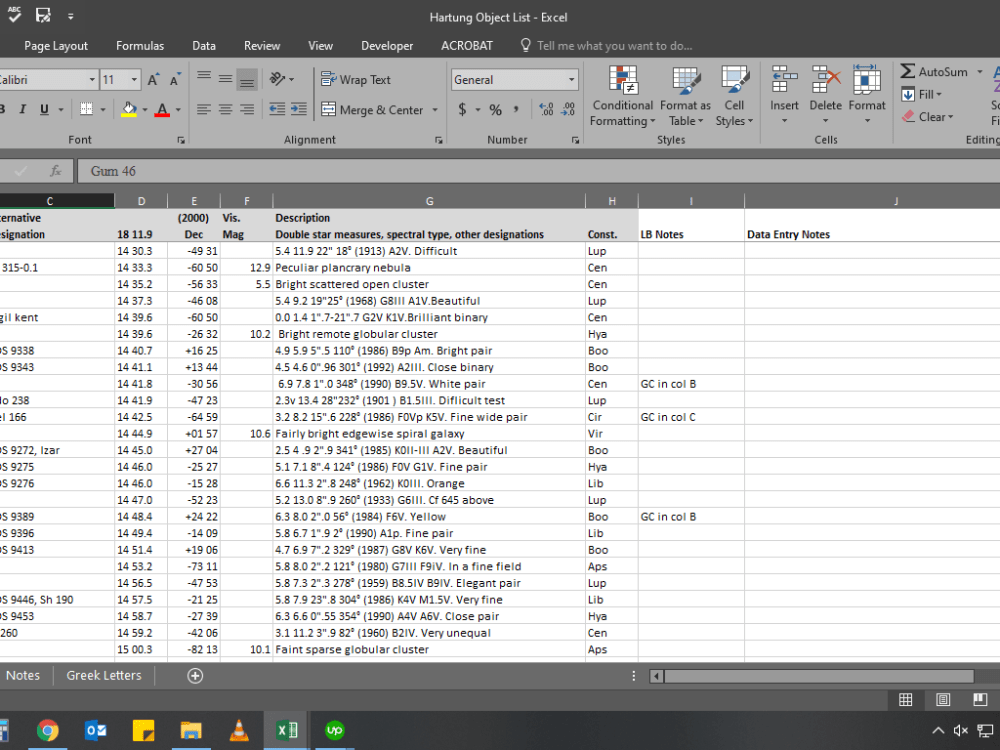Add a new sheet with the plus icon
The height and width of the screenshot is (750, 1000).
(195, 676)
